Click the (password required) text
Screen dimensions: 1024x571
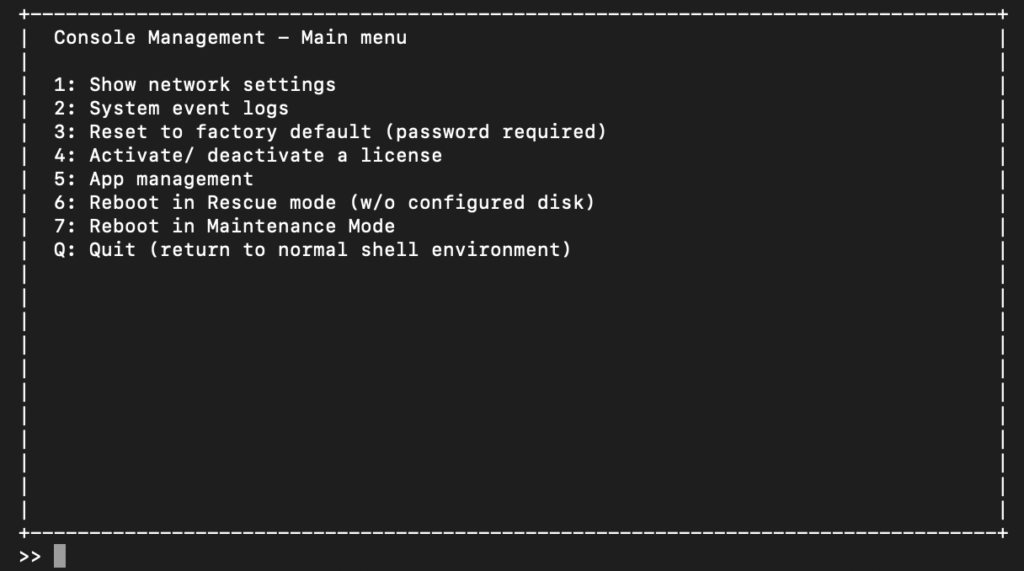(496, 132)
